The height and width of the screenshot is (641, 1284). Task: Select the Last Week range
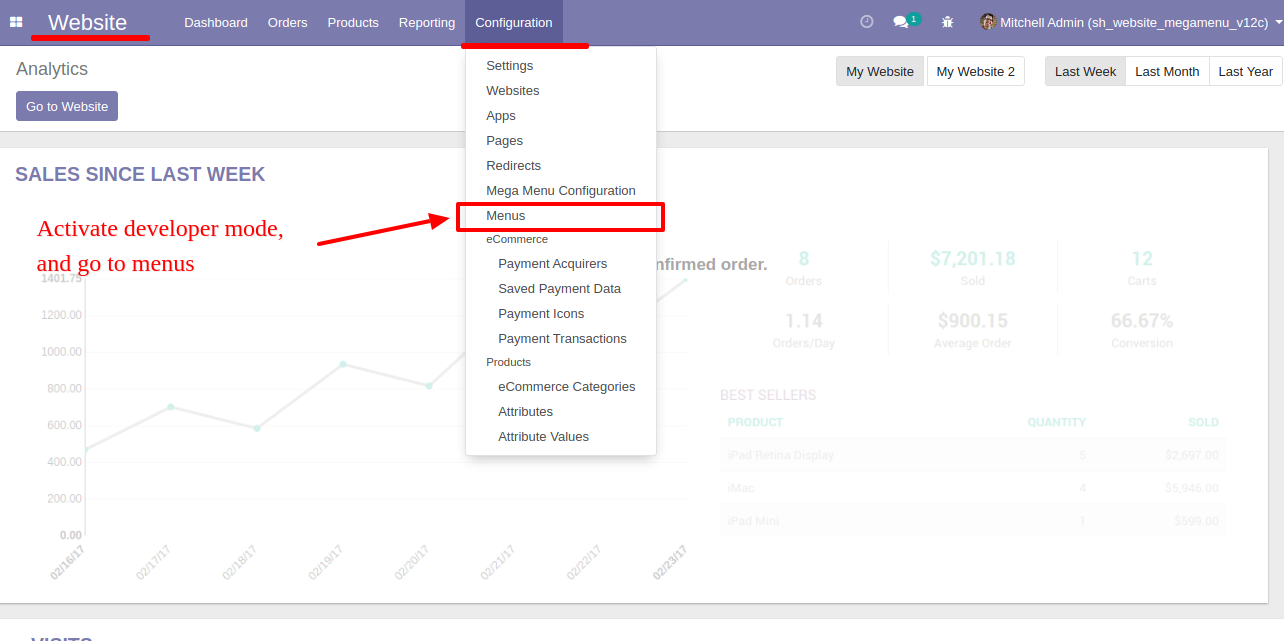[x=1085, y=71]
